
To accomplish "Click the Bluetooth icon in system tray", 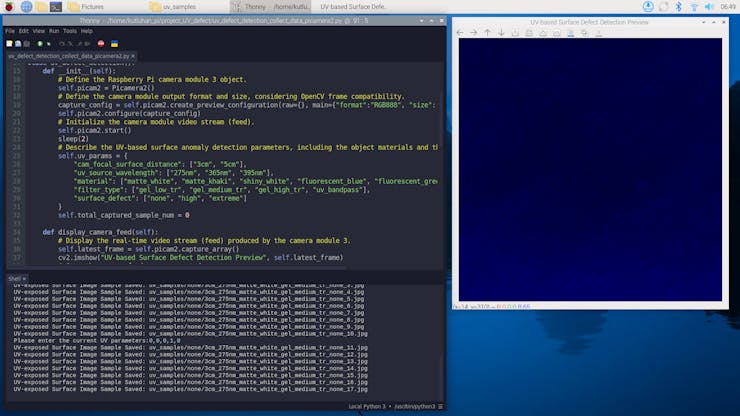I will (679, 7).
